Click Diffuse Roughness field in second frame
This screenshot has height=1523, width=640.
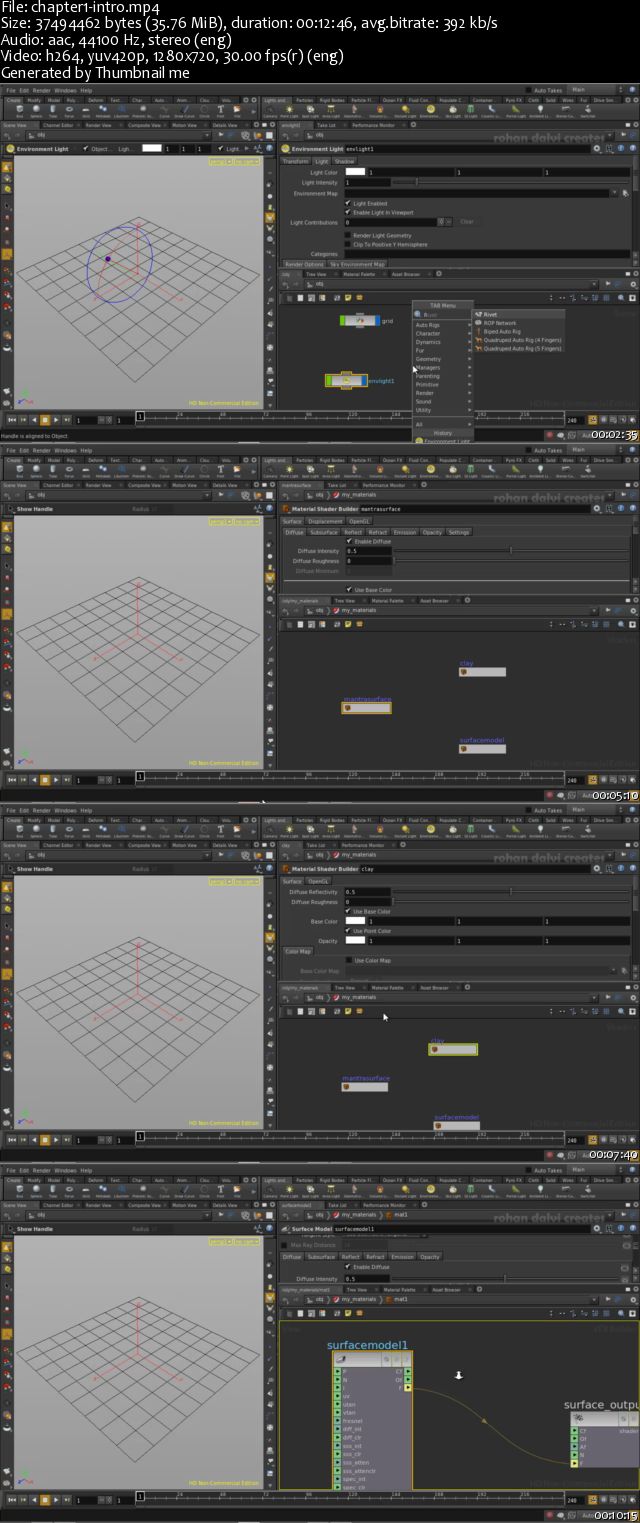click(367, 561)
